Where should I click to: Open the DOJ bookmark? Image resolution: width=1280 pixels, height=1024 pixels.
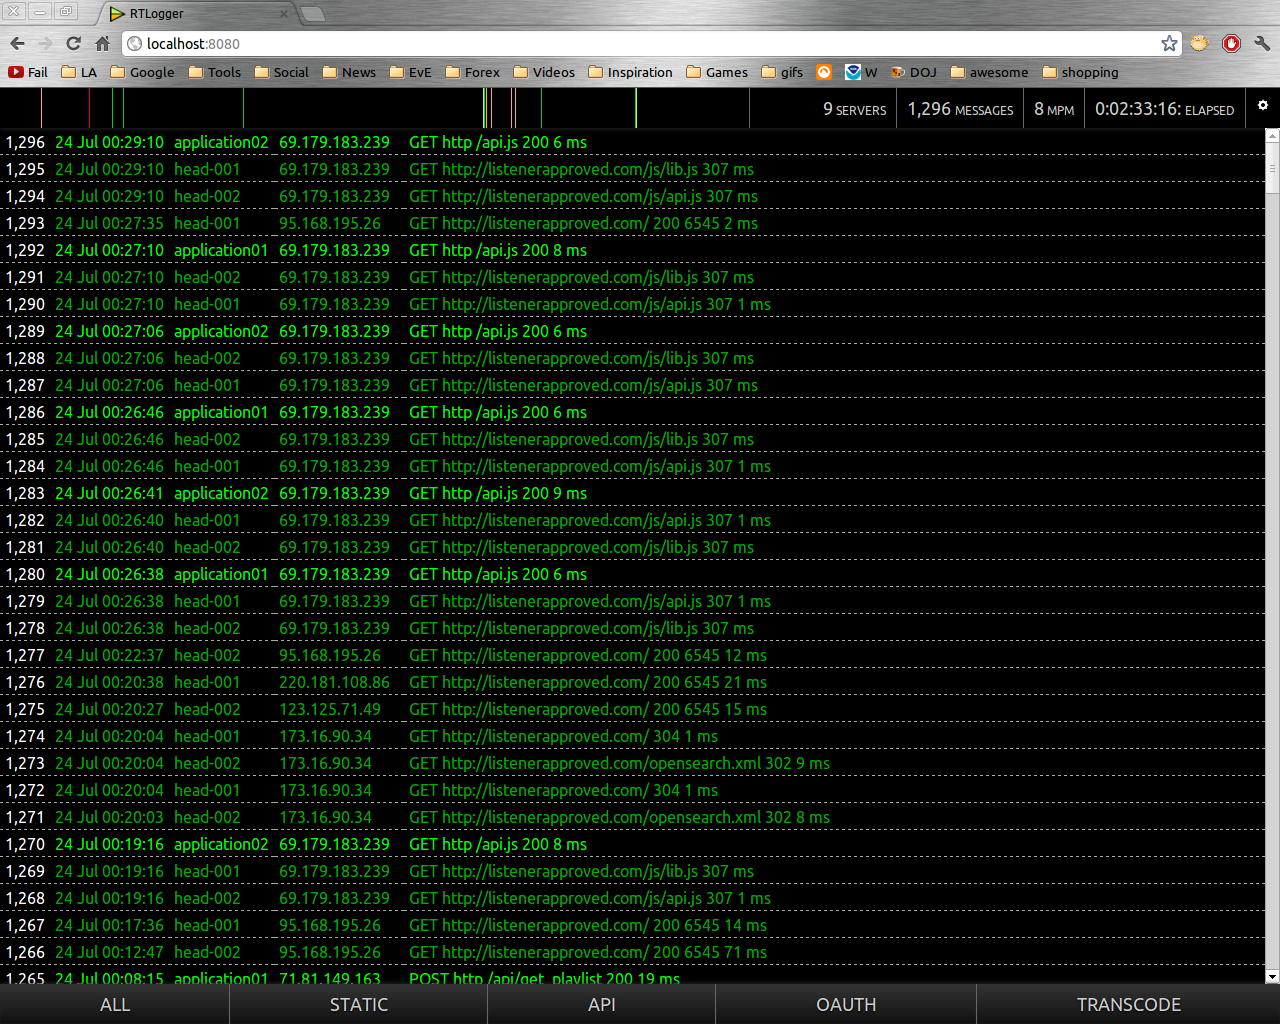pos(913,72)
